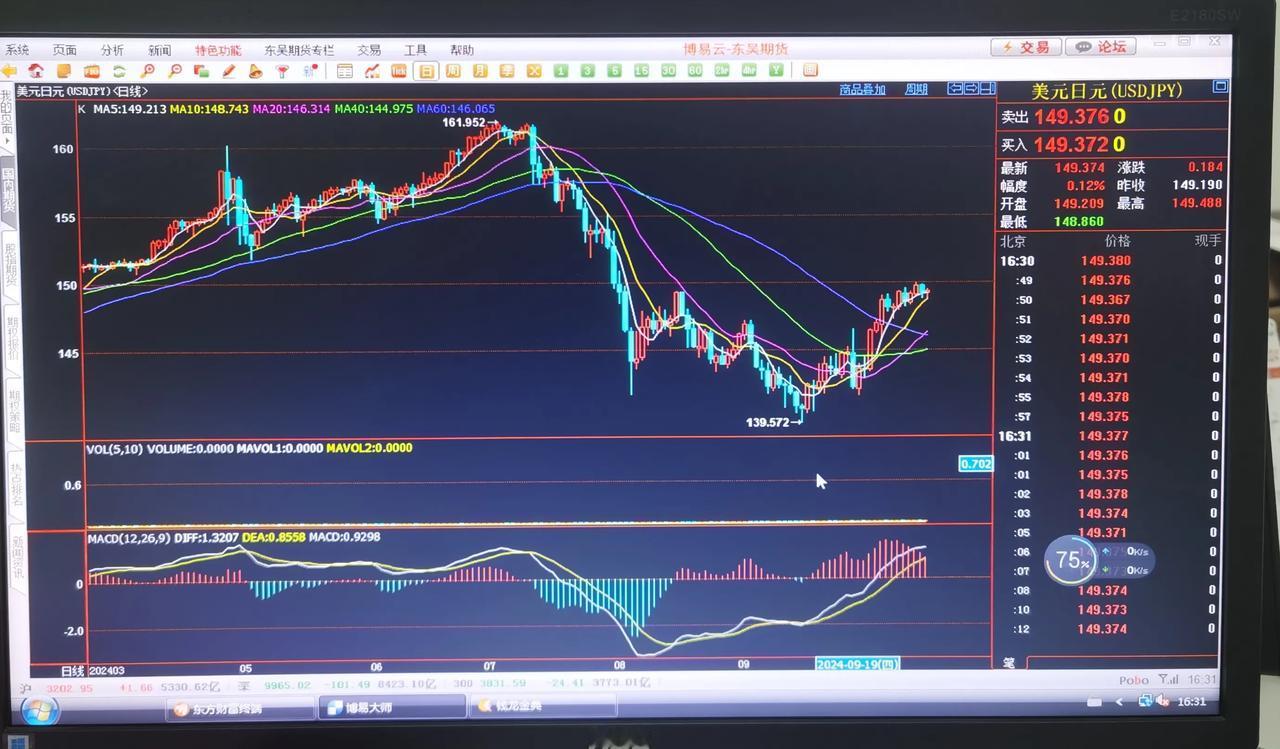This screenshot has height=749, width=1280.
Task: Select the 30-minute period button
Action: tap(668, 70)
